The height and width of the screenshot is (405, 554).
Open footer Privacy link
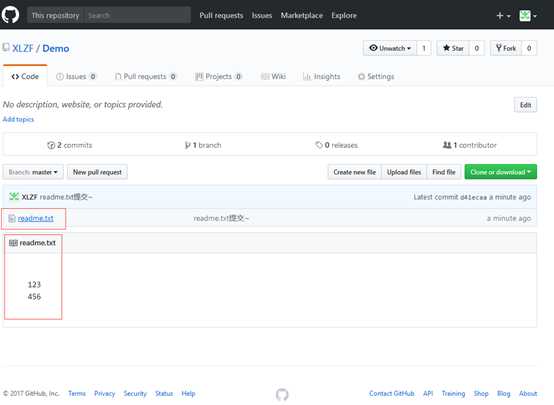click(105, 393)
